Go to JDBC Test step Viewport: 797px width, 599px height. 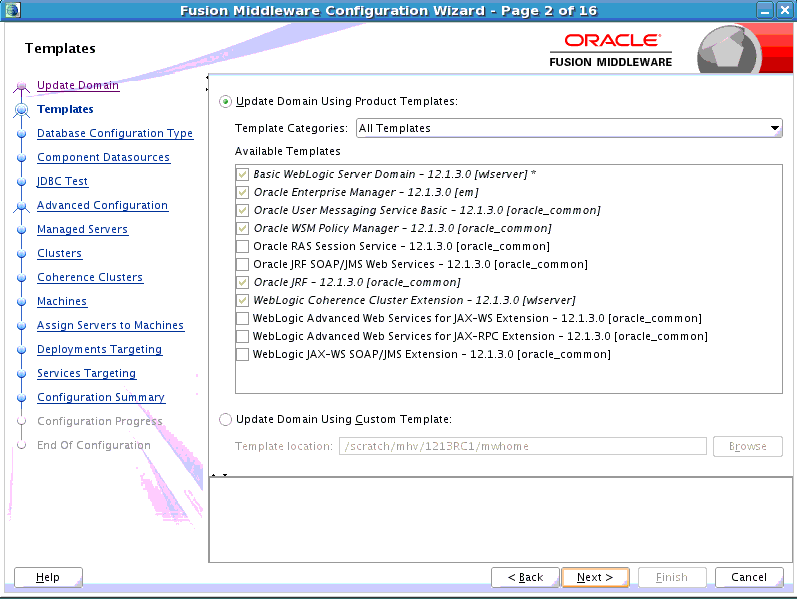coord(63,182)
